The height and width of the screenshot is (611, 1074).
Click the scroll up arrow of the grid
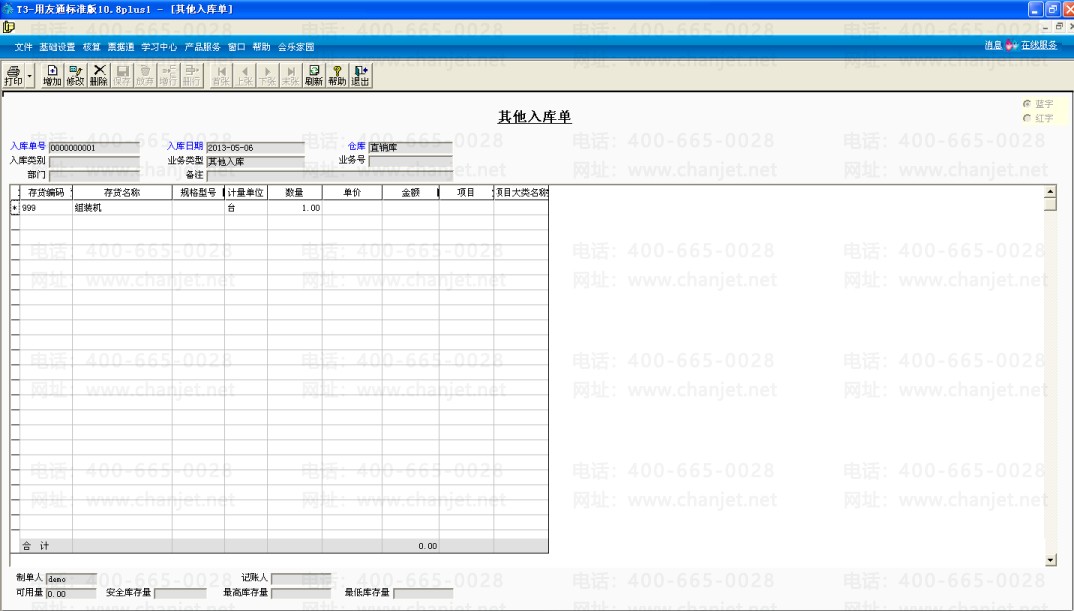(1051, 192)
